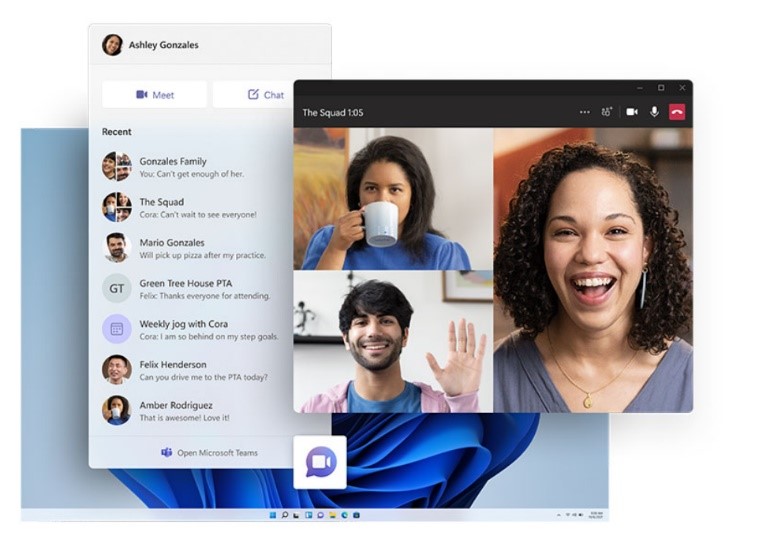Click the purple Teams Chat icon tile
The image size is (770, 554).
coord(320,462)
